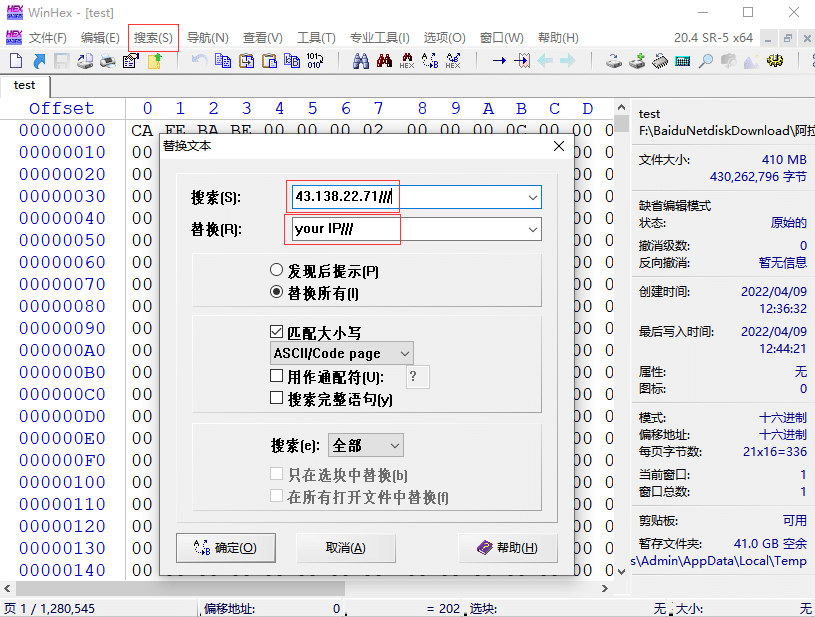This screenshot has width=815, height=617.
Task: Uncheck the 匹配大小写 checkbox
Action: (x=277, y=332)
